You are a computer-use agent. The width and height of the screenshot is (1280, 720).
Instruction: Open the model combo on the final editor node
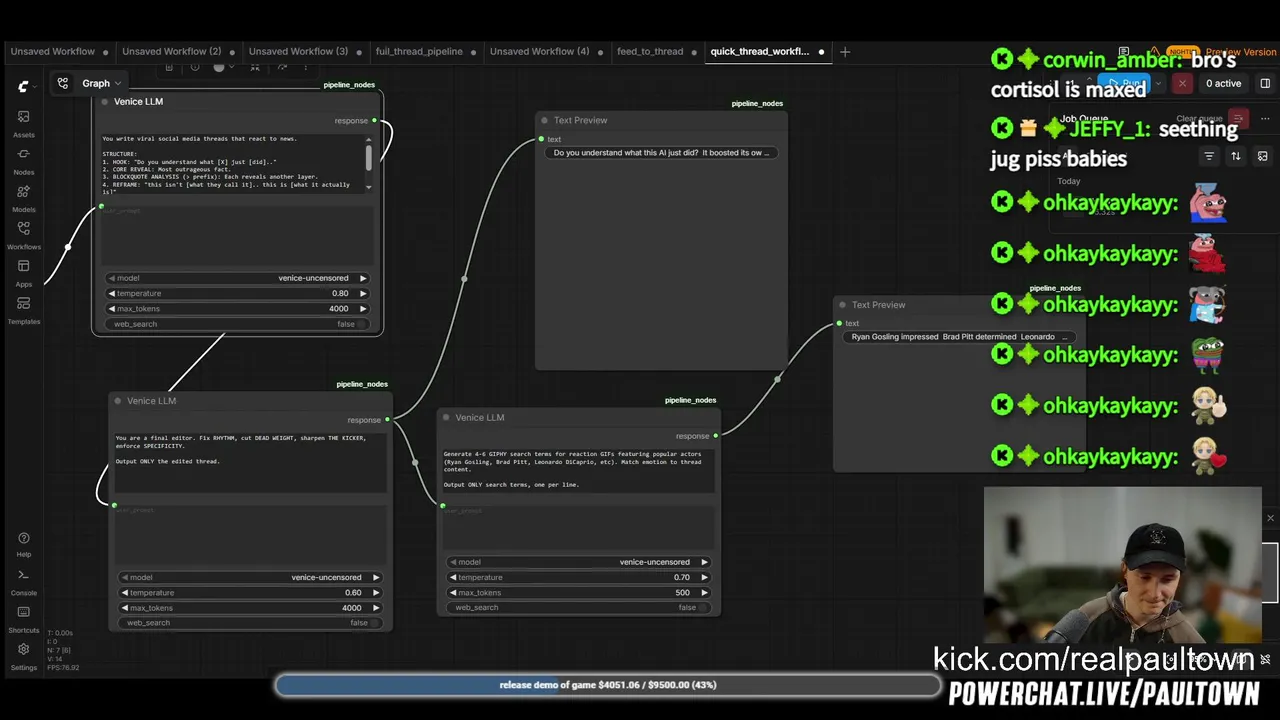click(251, 577)
